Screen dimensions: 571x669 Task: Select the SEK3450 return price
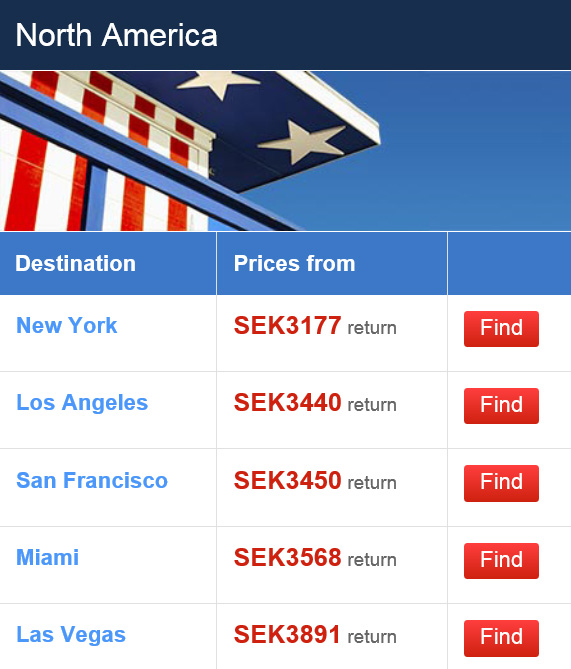pyautogui.click(x=315, y=480)
